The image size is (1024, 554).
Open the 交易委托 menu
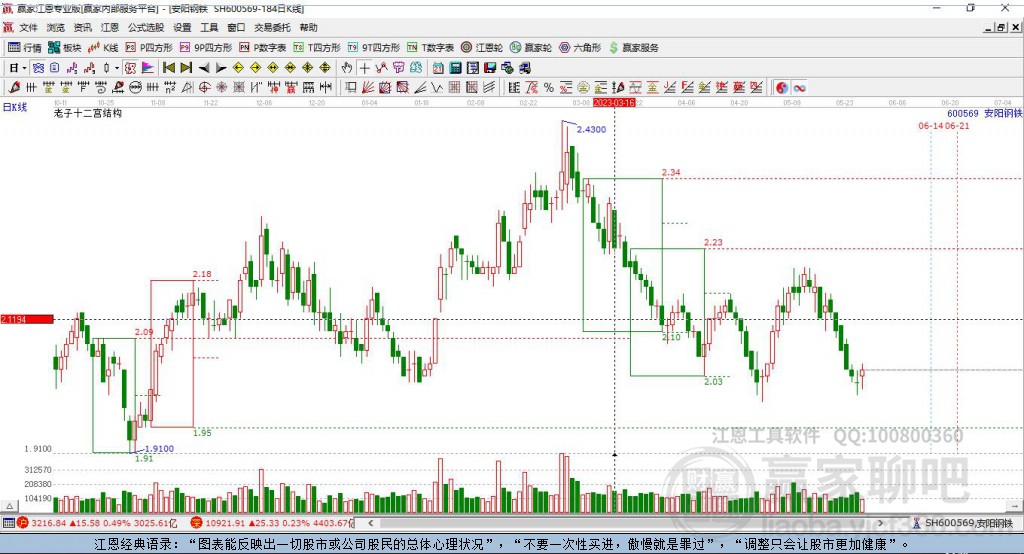pos(272,27)
